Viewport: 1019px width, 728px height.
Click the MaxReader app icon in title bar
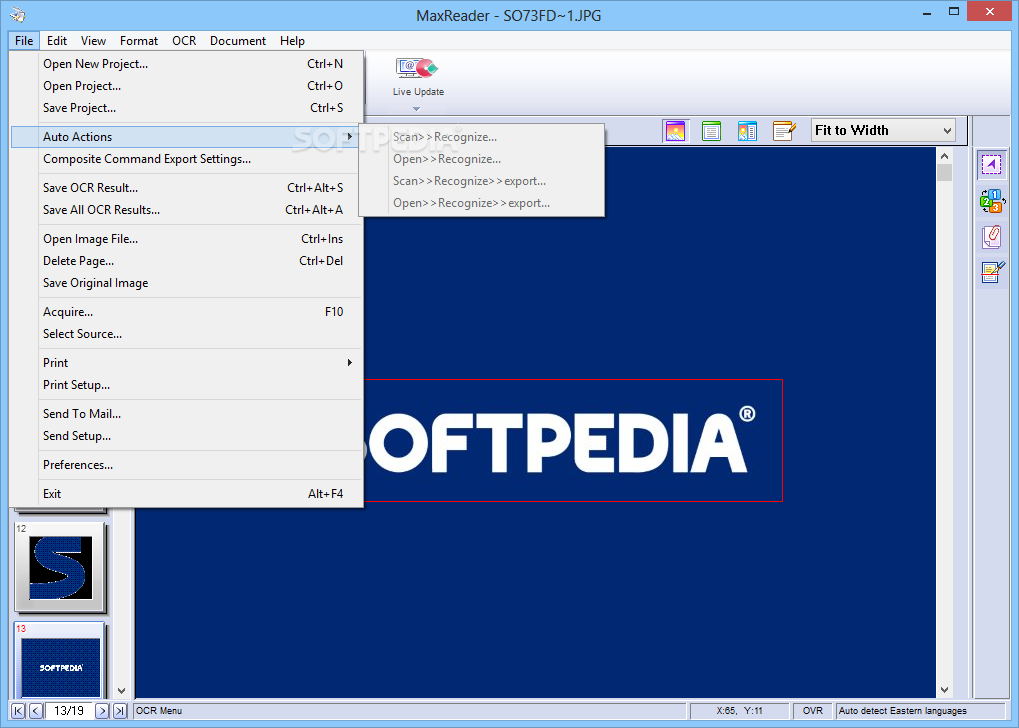18,14
